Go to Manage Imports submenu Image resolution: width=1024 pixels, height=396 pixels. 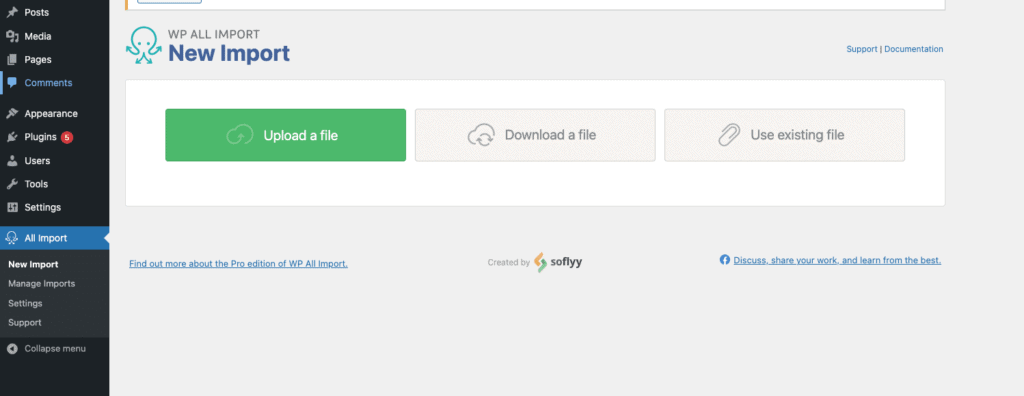41,284
